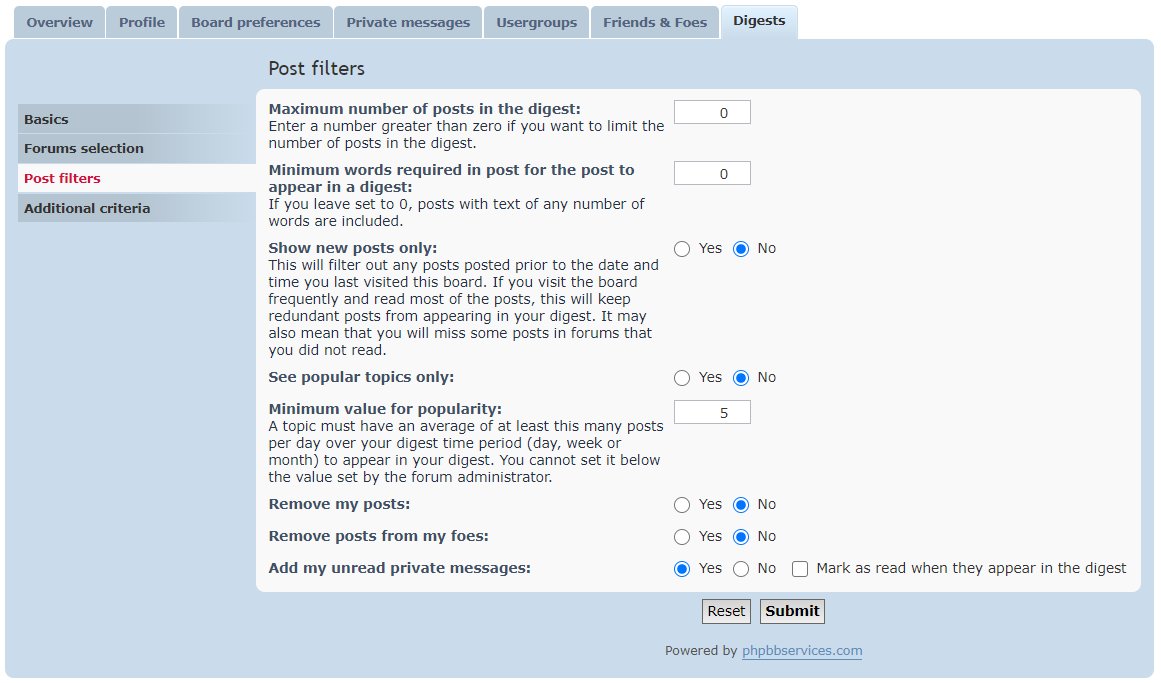Switch to the Profile tab
The height and width of the screenshot is (683, 1161).
pyautogui.click(x=141, y=22)
